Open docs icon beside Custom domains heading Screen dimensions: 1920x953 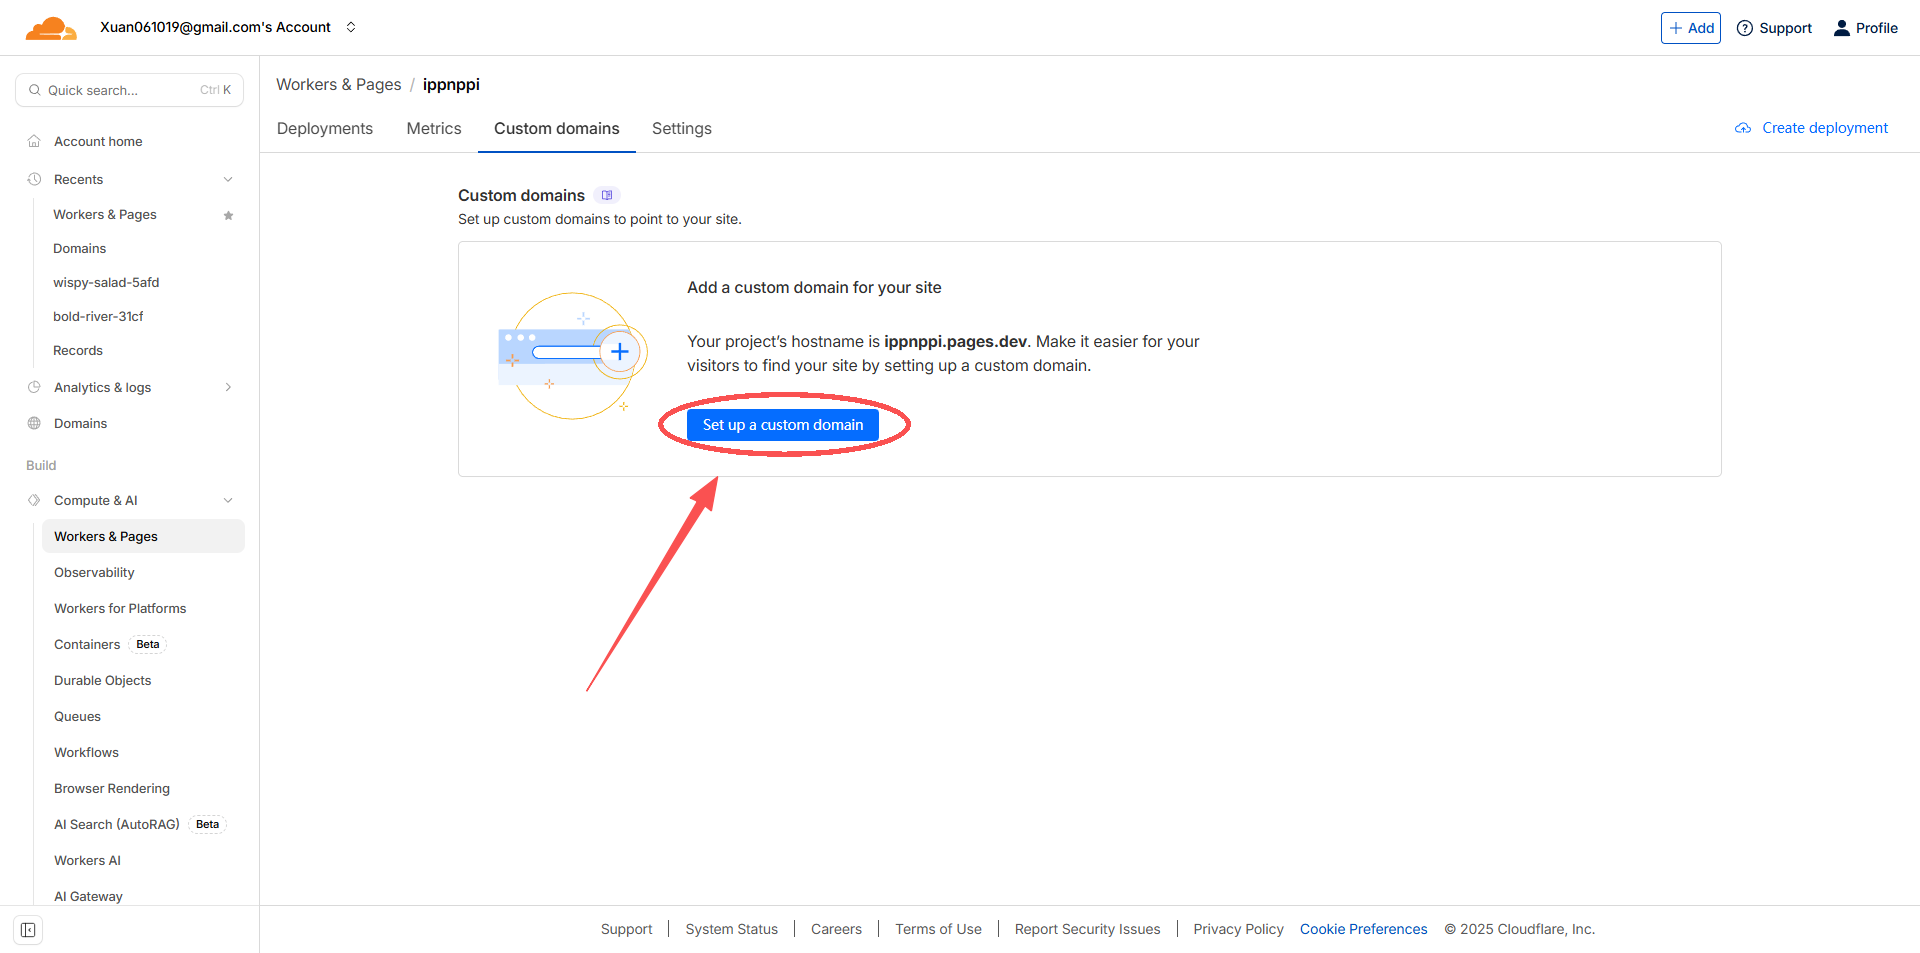607,195
